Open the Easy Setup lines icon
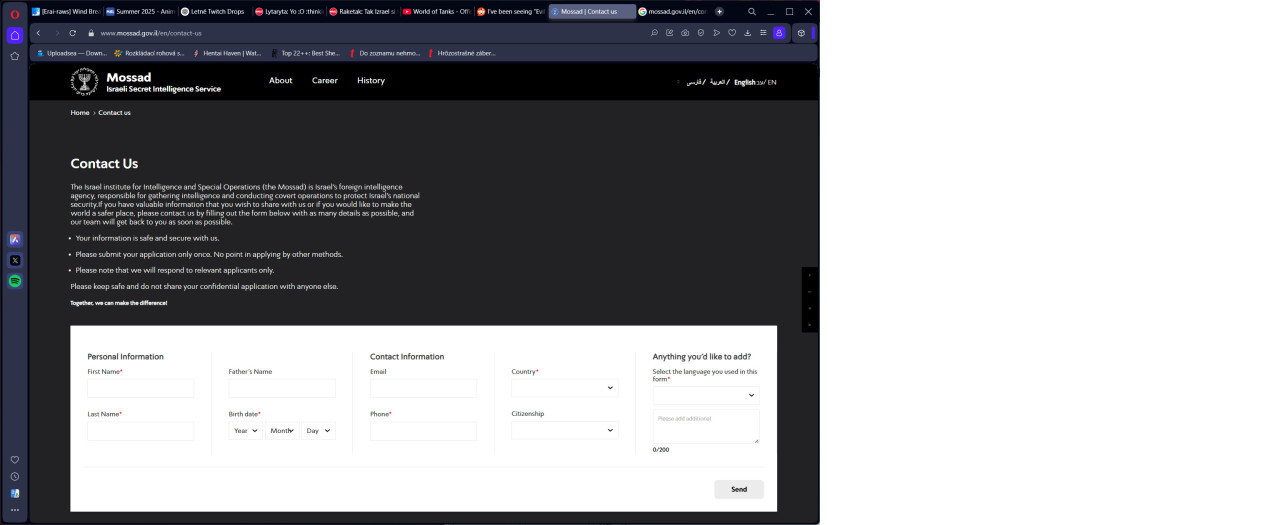The image size is (1280, 525). [763, 33]
